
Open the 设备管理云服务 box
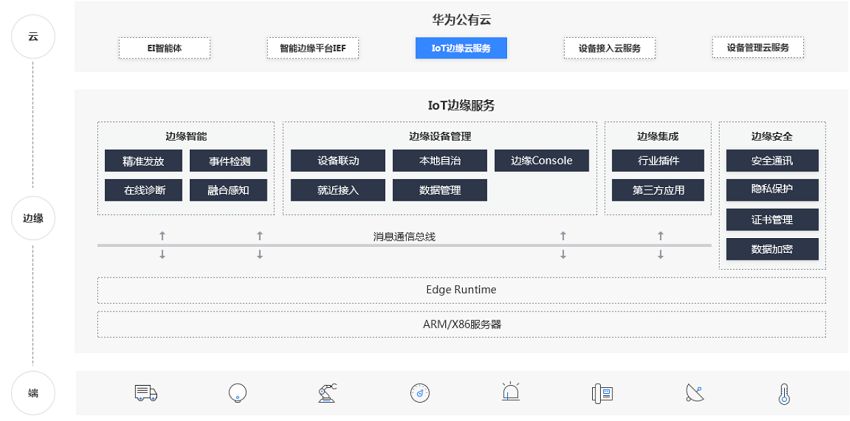click(758, 47)
